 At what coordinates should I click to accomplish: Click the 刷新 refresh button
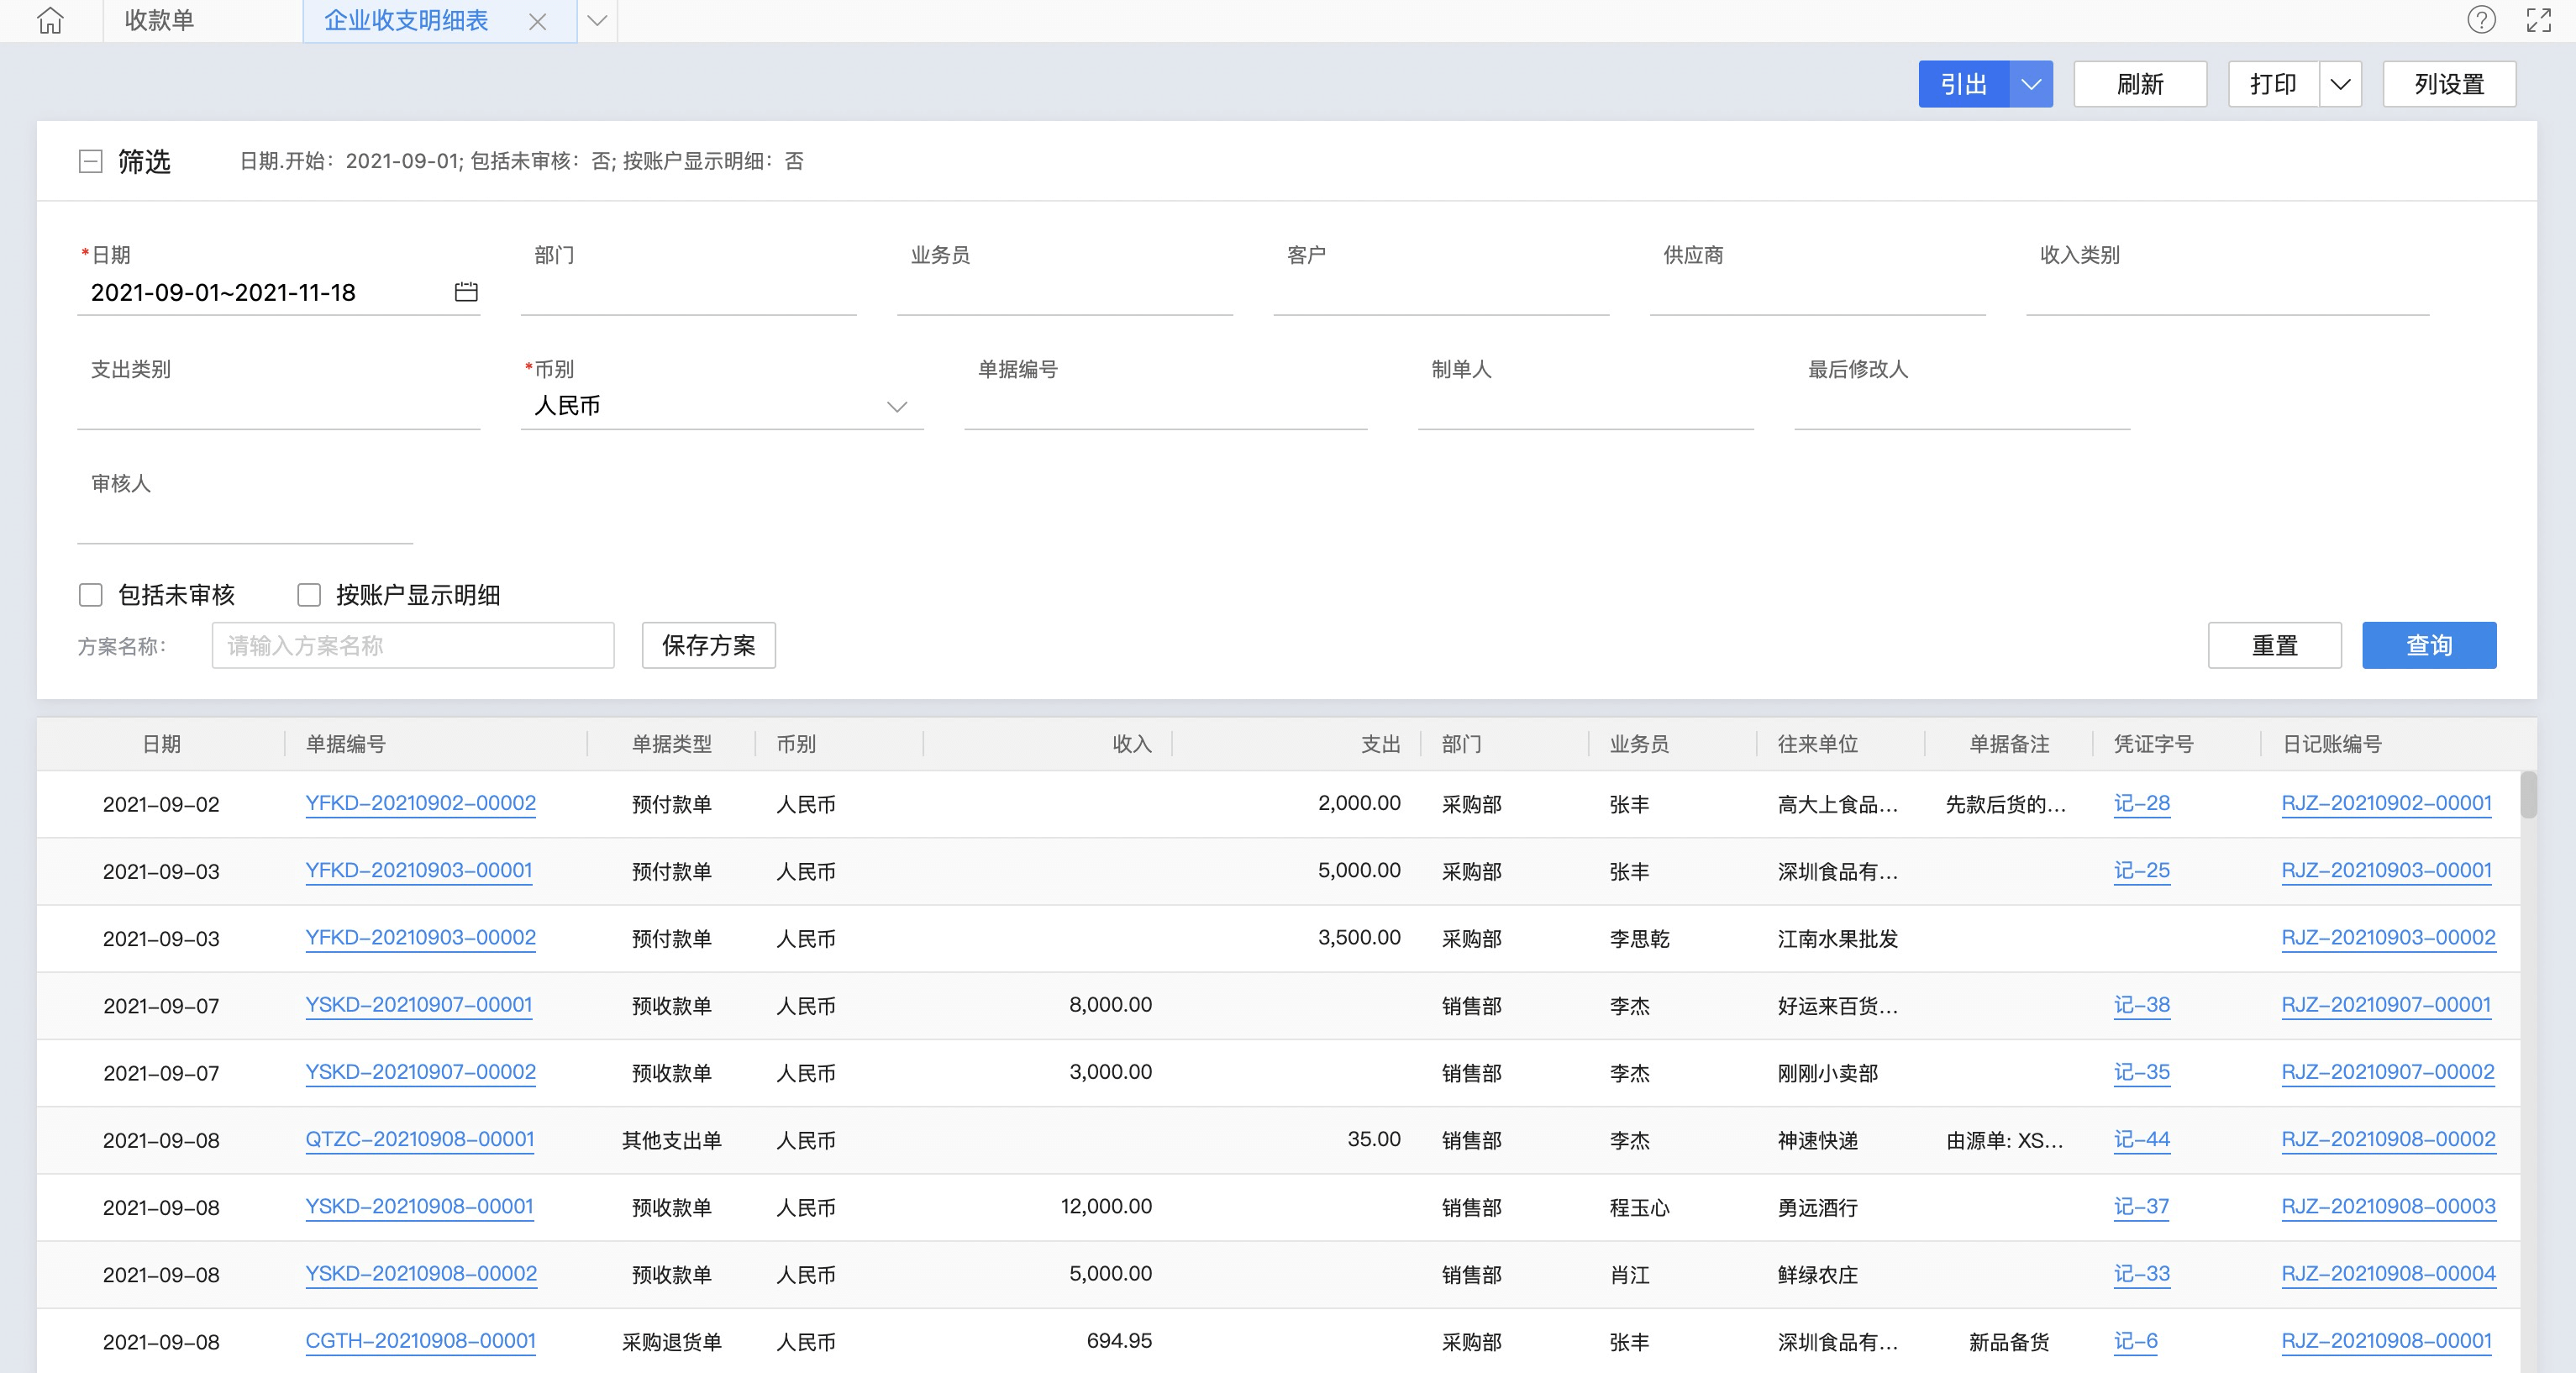2140,84
